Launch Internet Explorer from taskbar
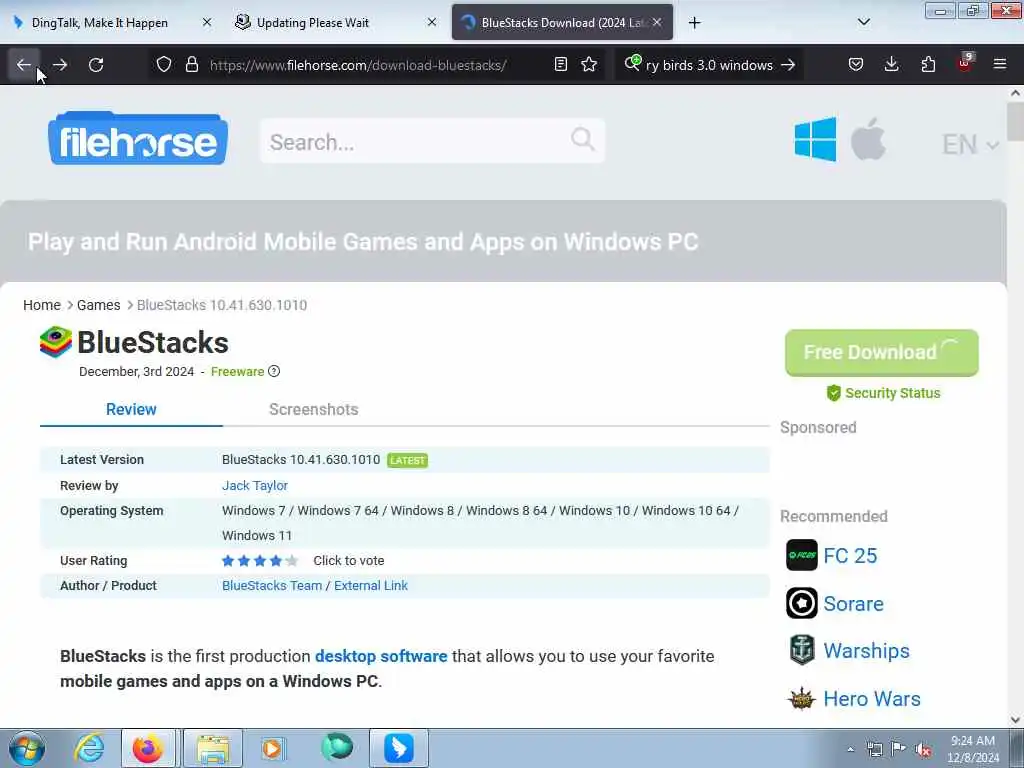Screen dimensions: 1024x768 pyautogui.click(x=89, y=748)
